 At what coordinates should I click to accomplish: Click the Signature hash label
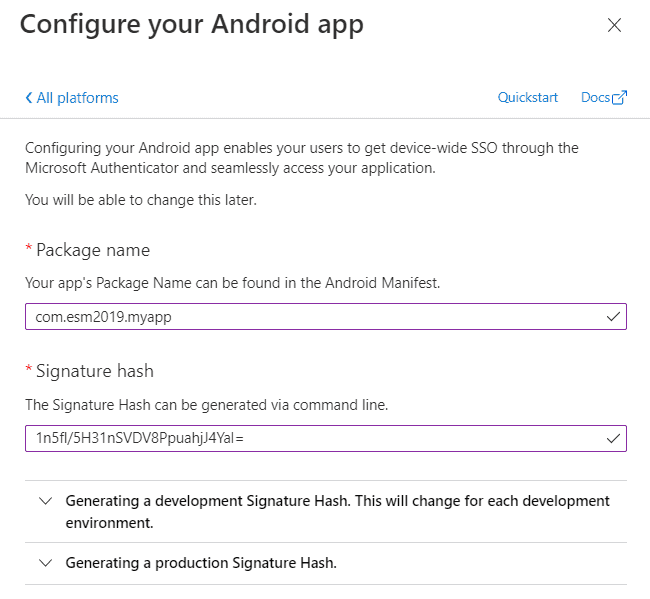pos(95,371)
